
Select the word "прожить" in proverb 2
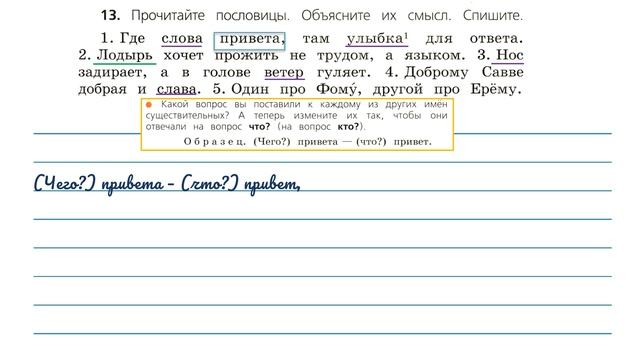pos(247,56)
